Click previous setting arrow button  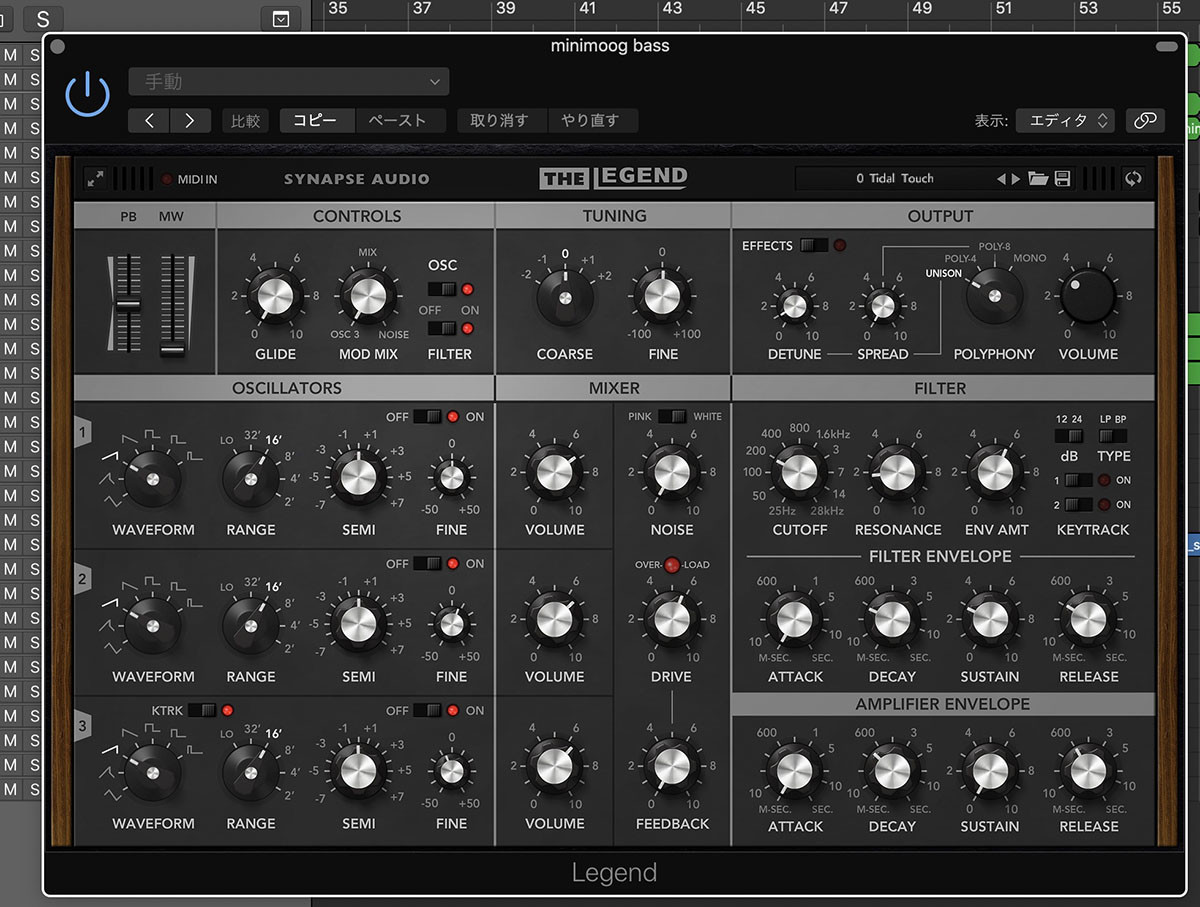[149, 120]
